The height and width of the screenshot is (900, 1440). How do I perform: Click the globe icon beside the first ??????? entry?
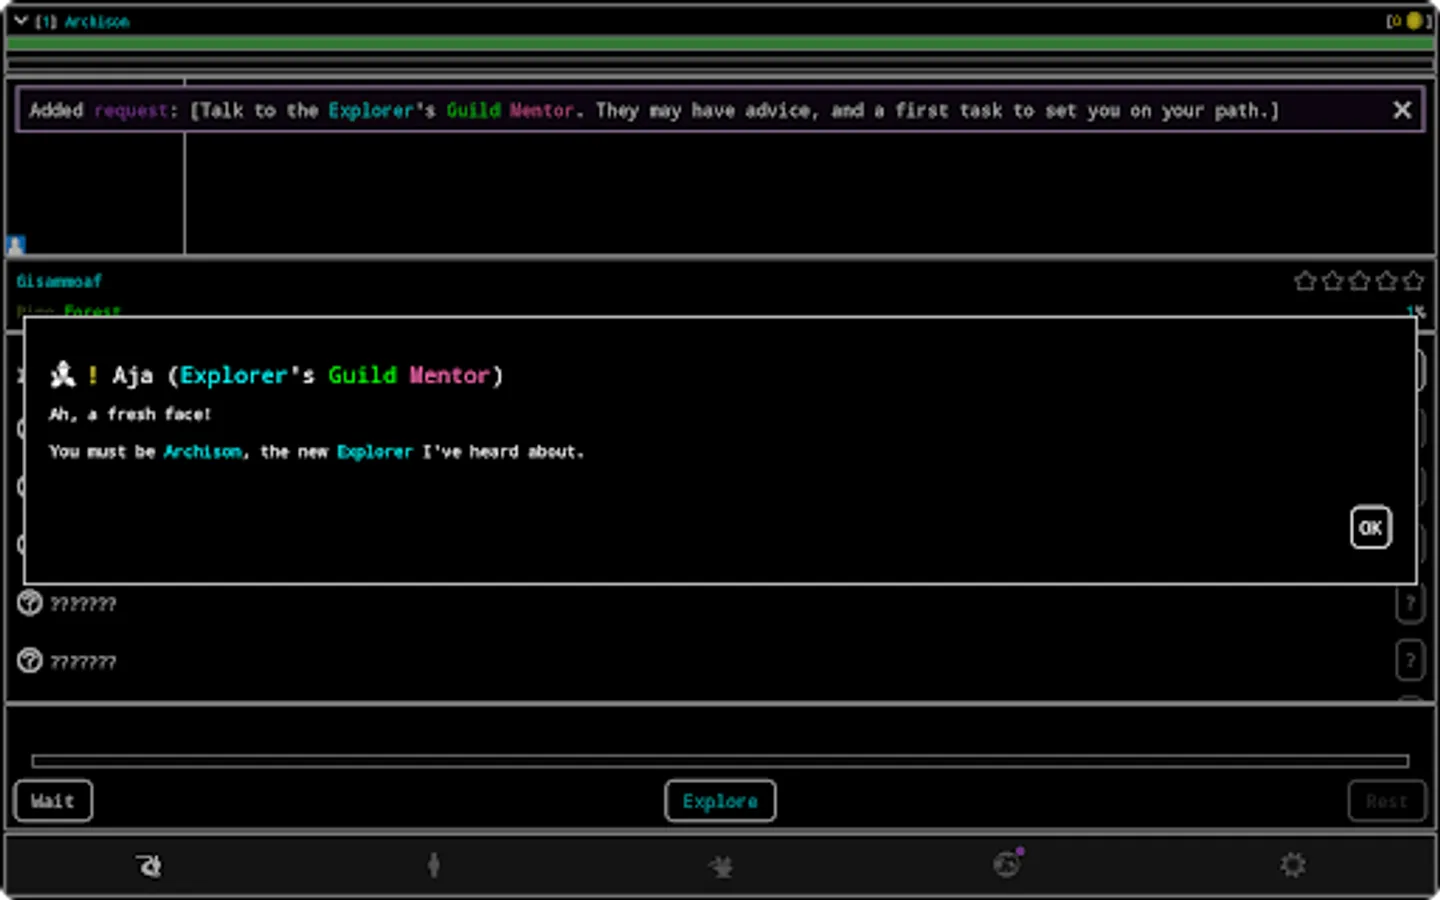29,603
